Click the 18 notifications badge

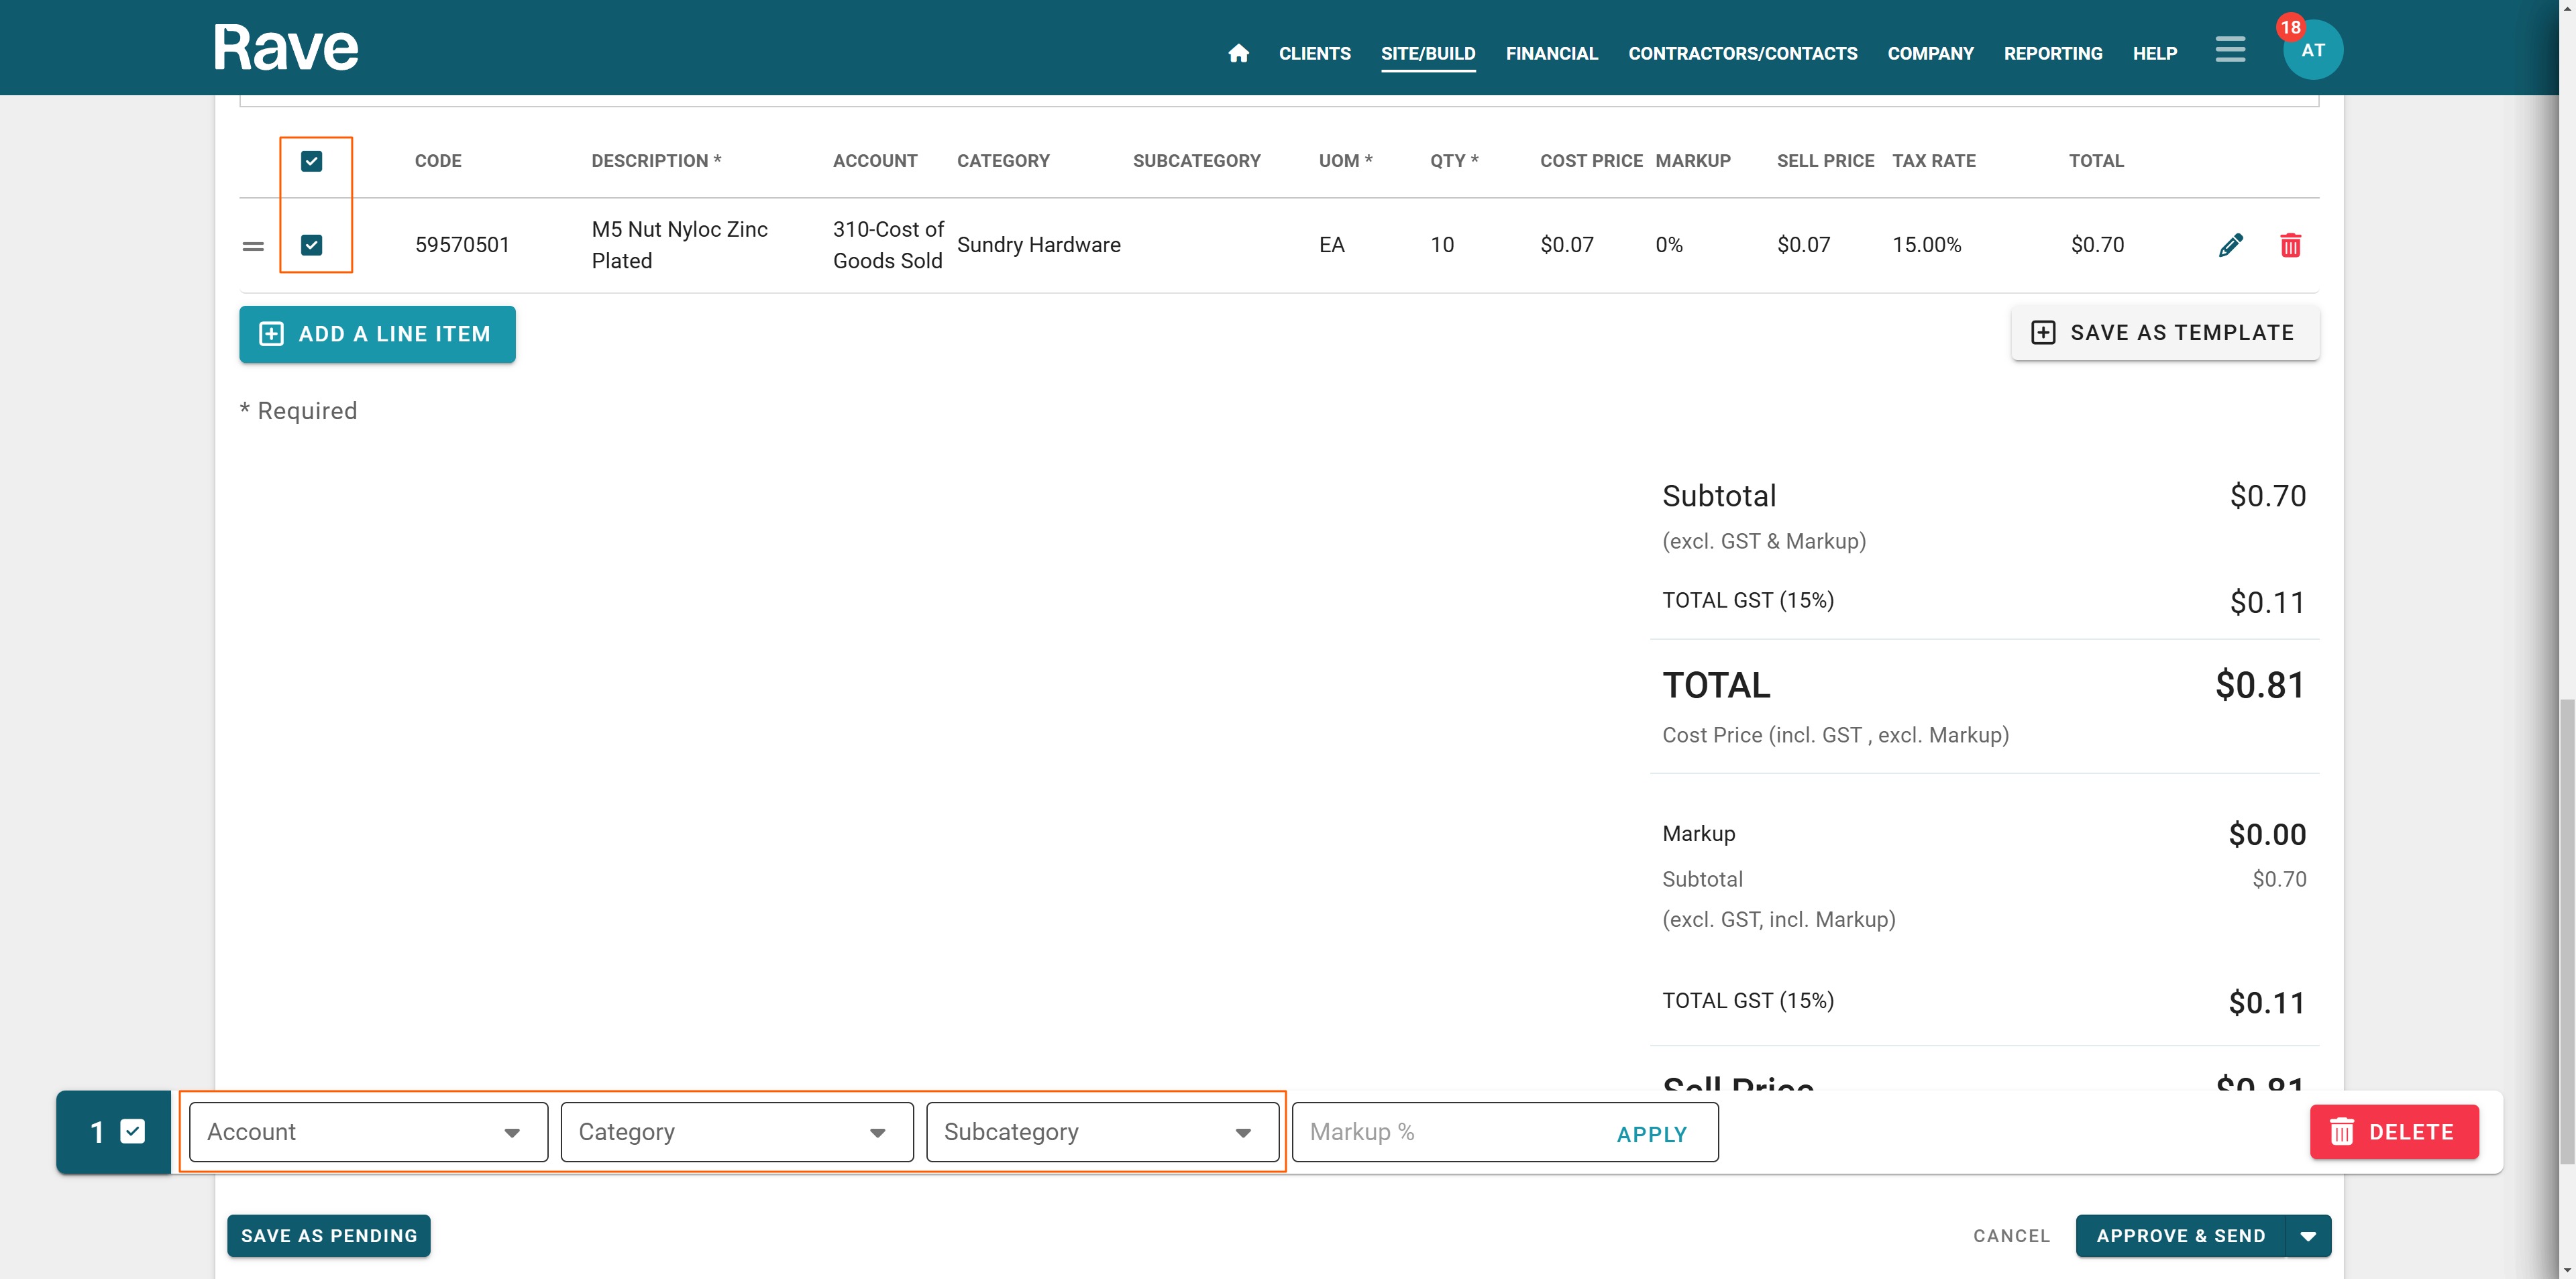pos(2290,27)
